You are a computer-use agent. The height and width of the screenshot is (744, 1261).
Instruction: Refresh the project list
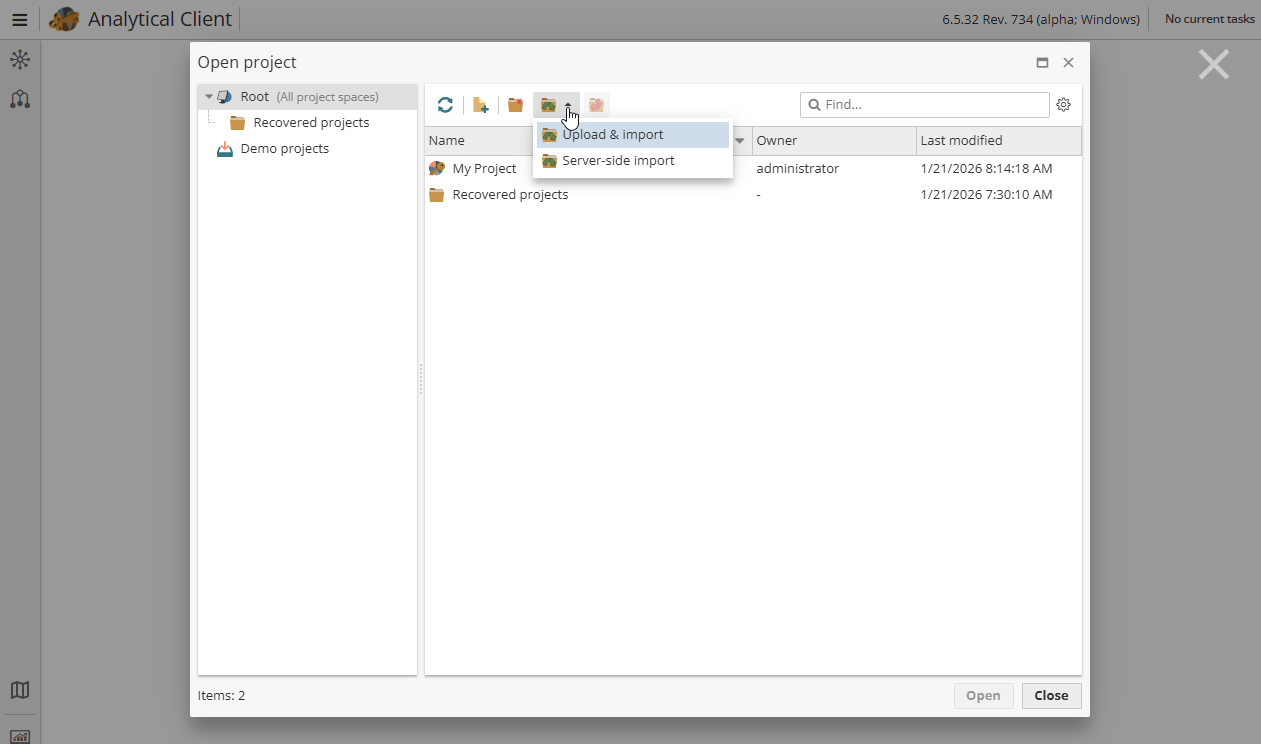pyautogui.click(x=445, y=104)
